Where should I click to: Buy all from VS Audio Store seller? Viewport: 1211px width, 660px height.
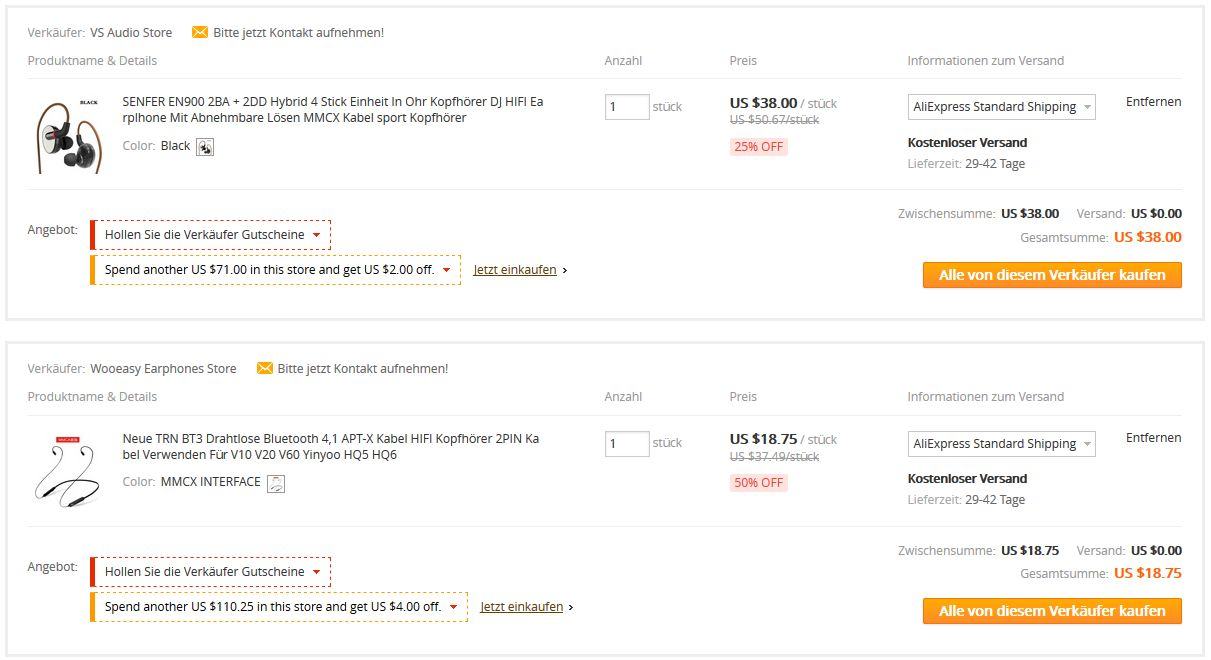[x=1052, y=275]
